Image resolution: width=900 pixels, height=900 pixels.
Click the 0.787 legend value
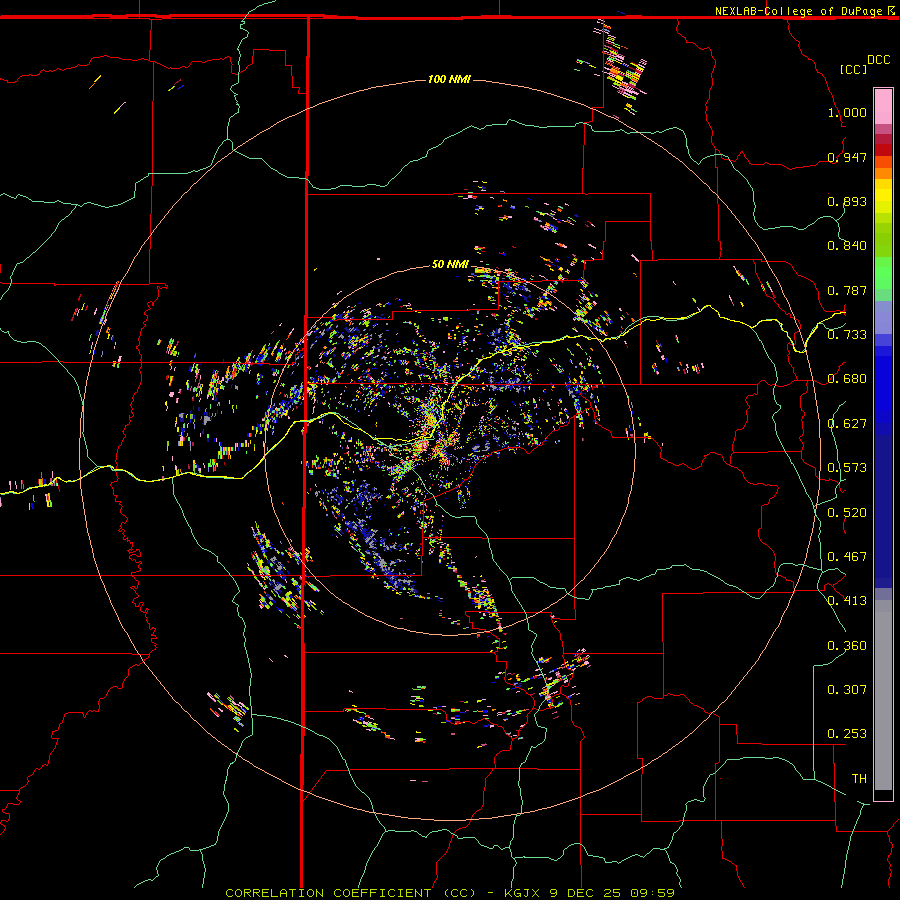click(x=847, y=290)
